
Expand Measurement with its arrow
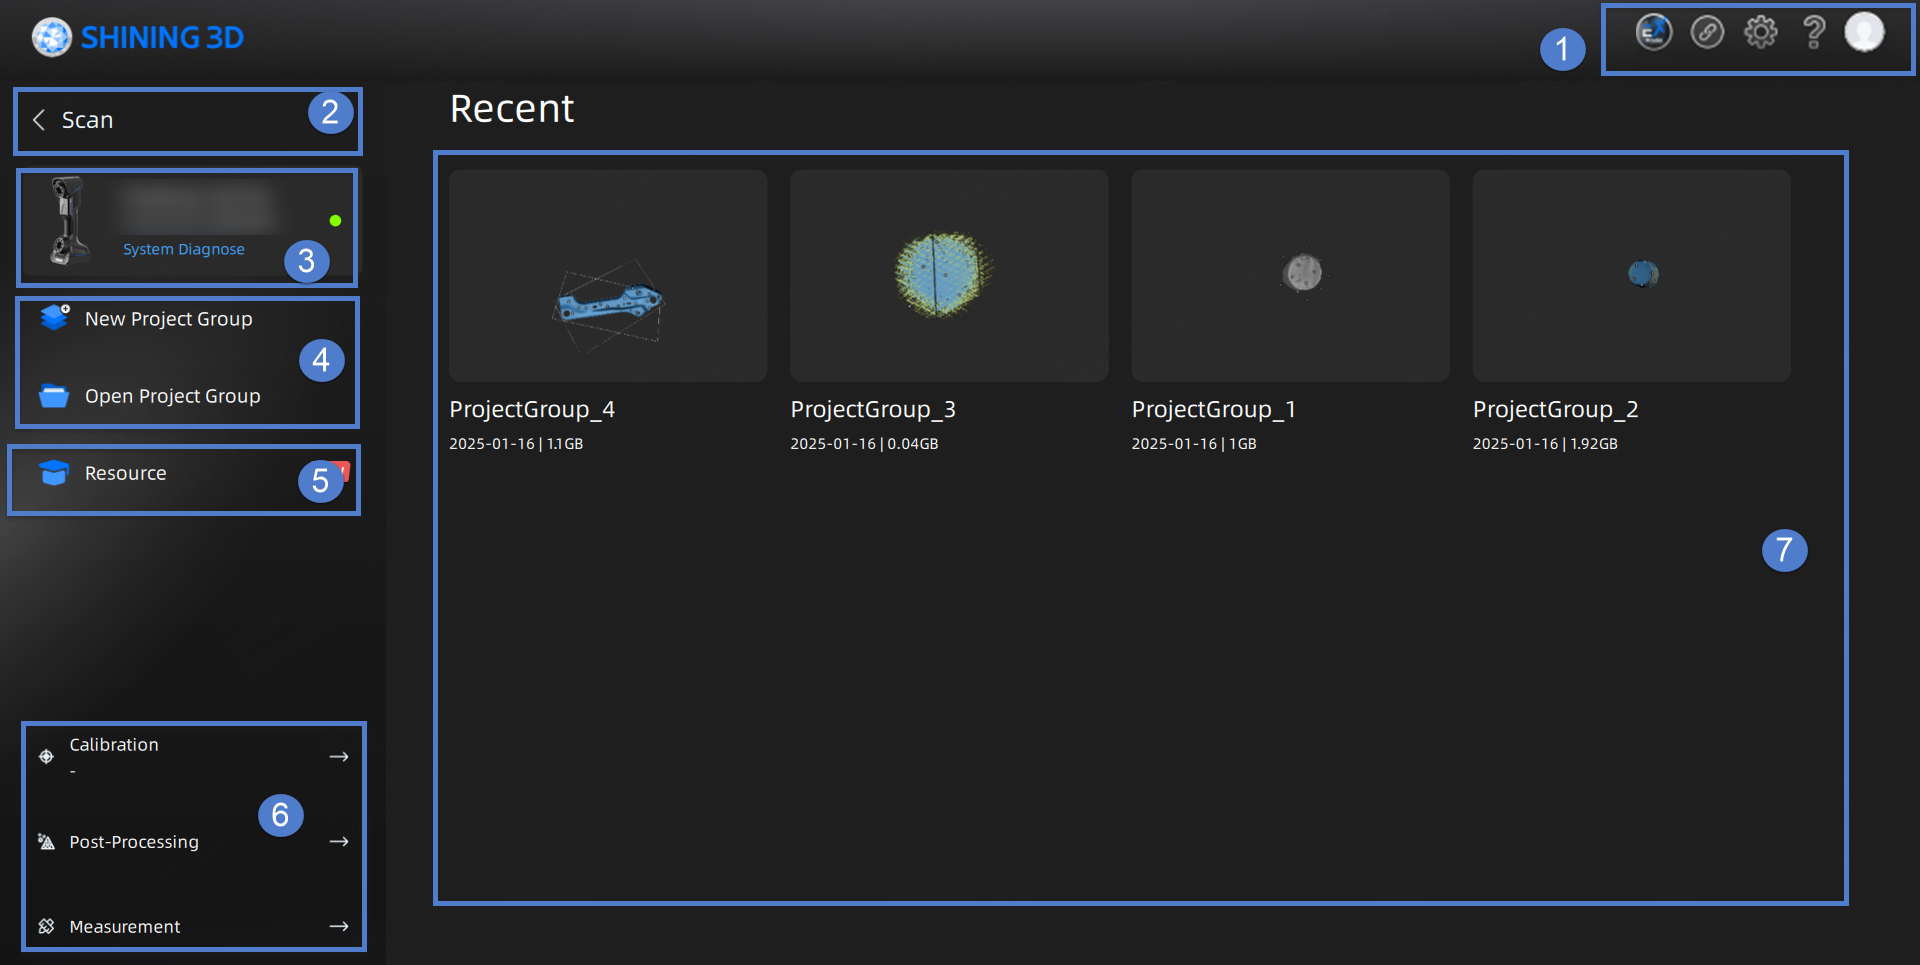[x=339, y=927]
